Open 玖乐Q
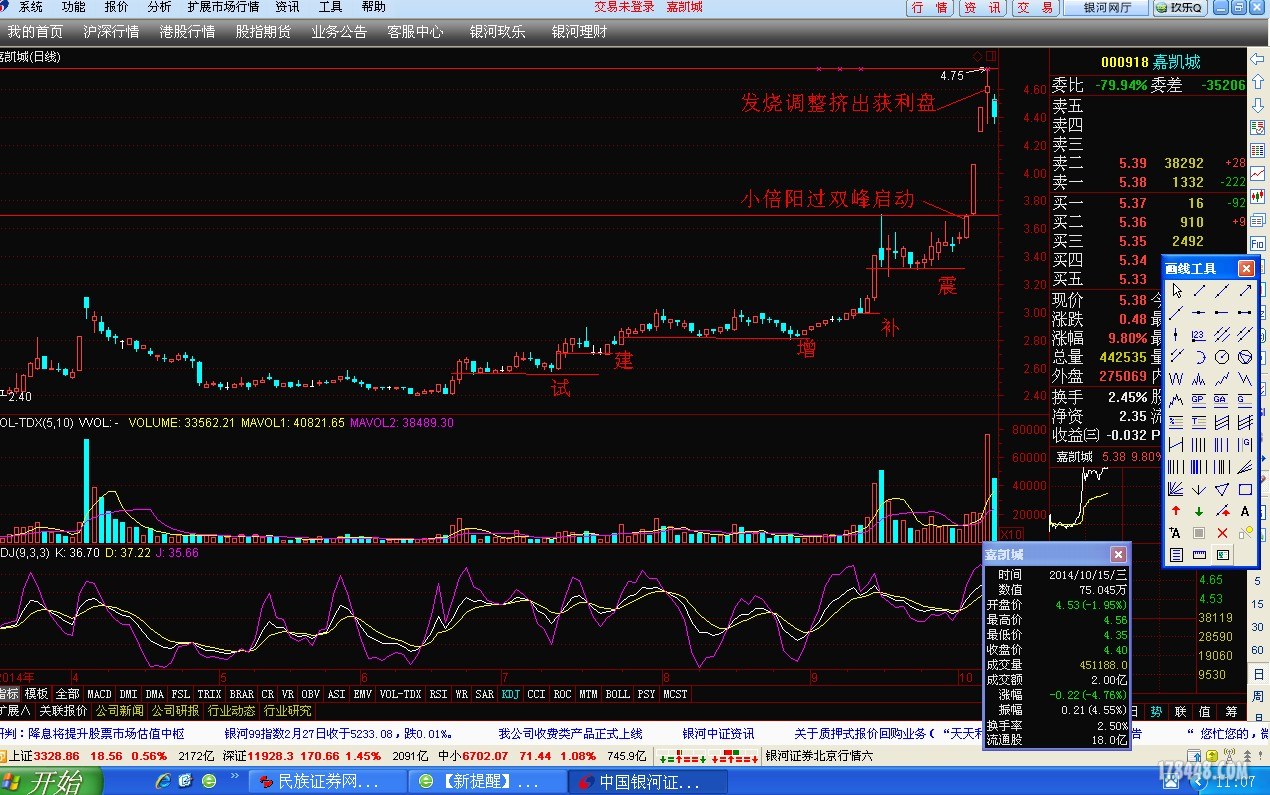Image resolution: width=1270 pixels, height=795 pixels. coord(1181,8)
